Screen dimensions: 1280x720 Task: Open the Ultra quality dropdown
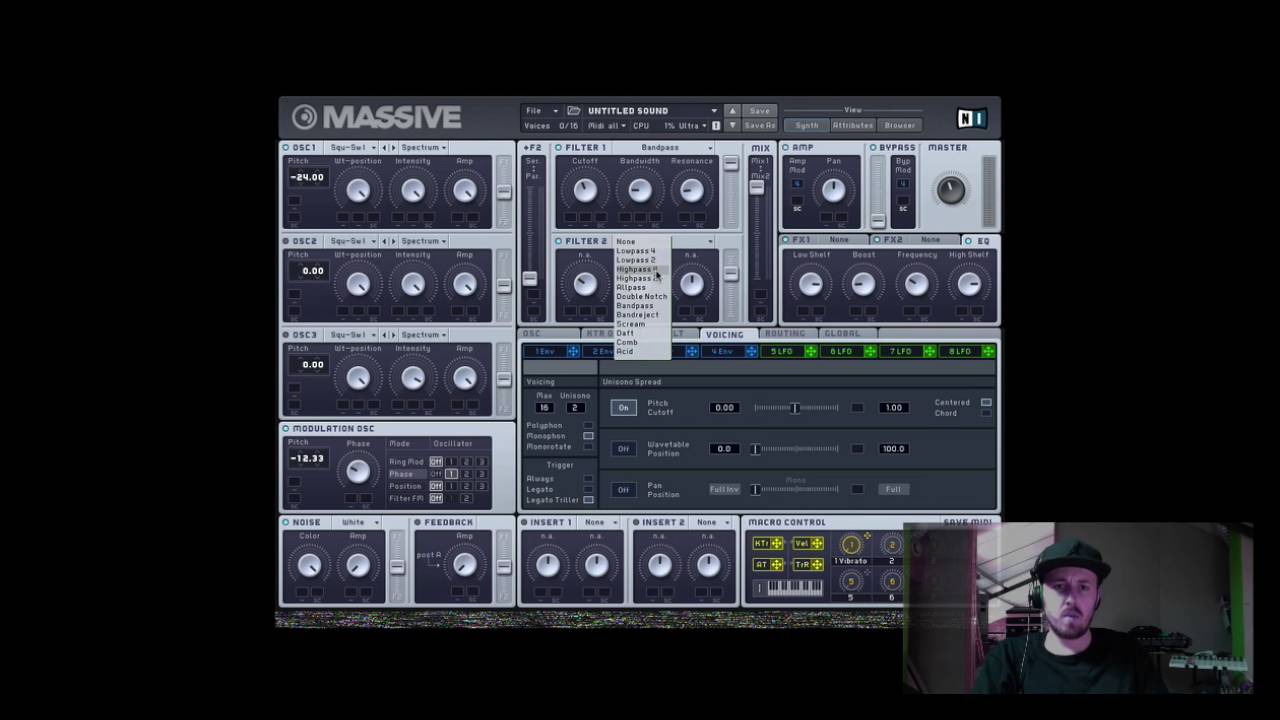[692, 126]
